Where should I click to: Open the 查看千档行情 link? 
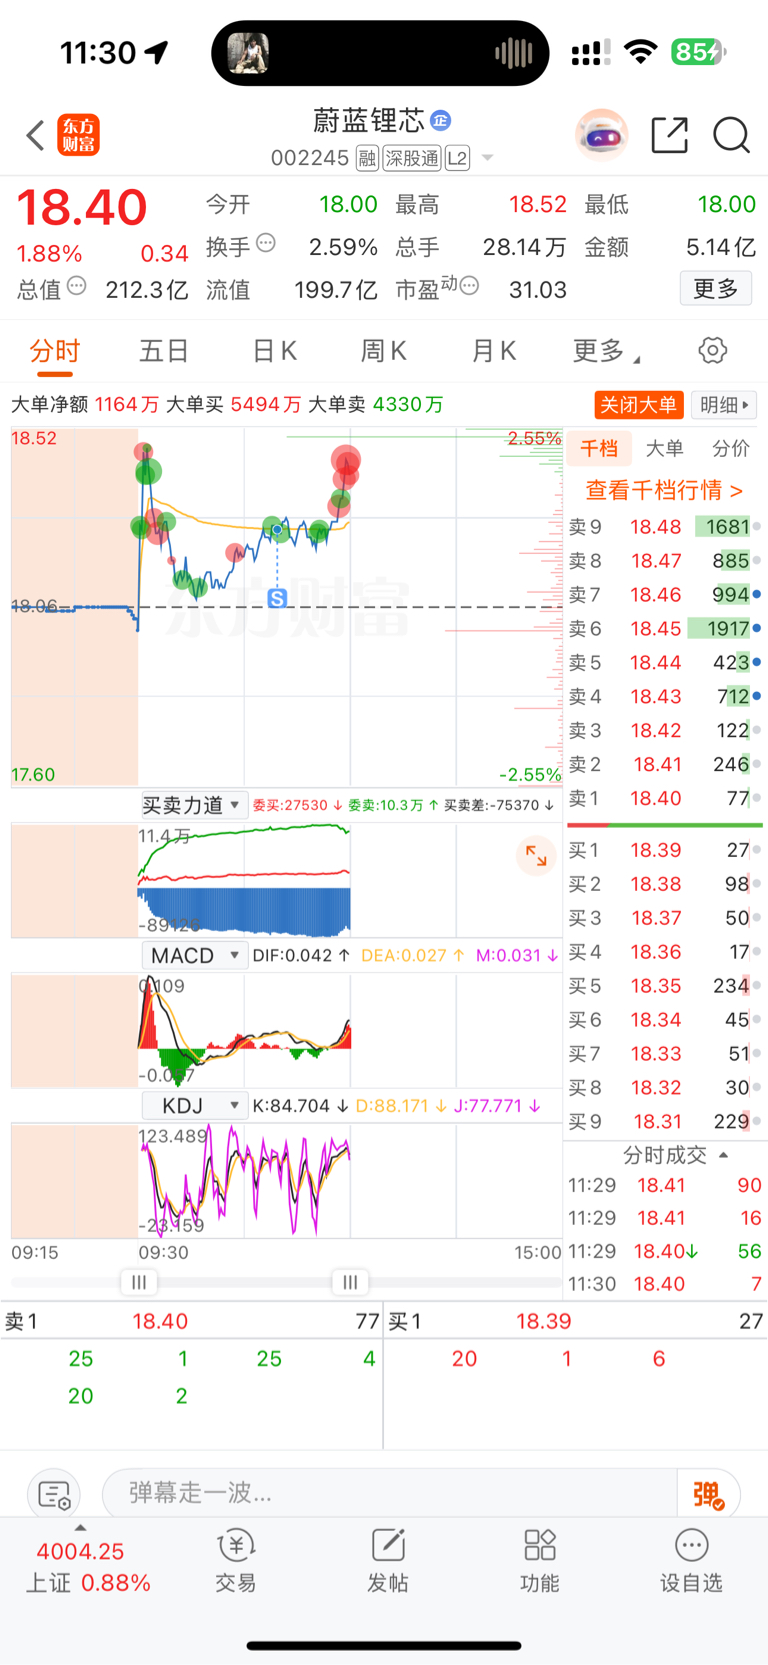tap(664, 490)
